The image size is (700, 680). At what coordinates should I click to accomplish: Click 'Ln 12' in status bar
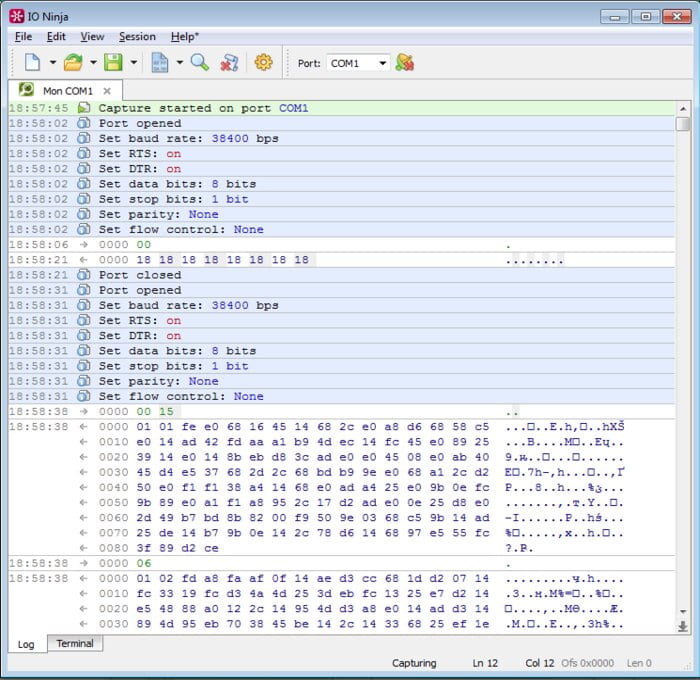(x=485, y=663)
